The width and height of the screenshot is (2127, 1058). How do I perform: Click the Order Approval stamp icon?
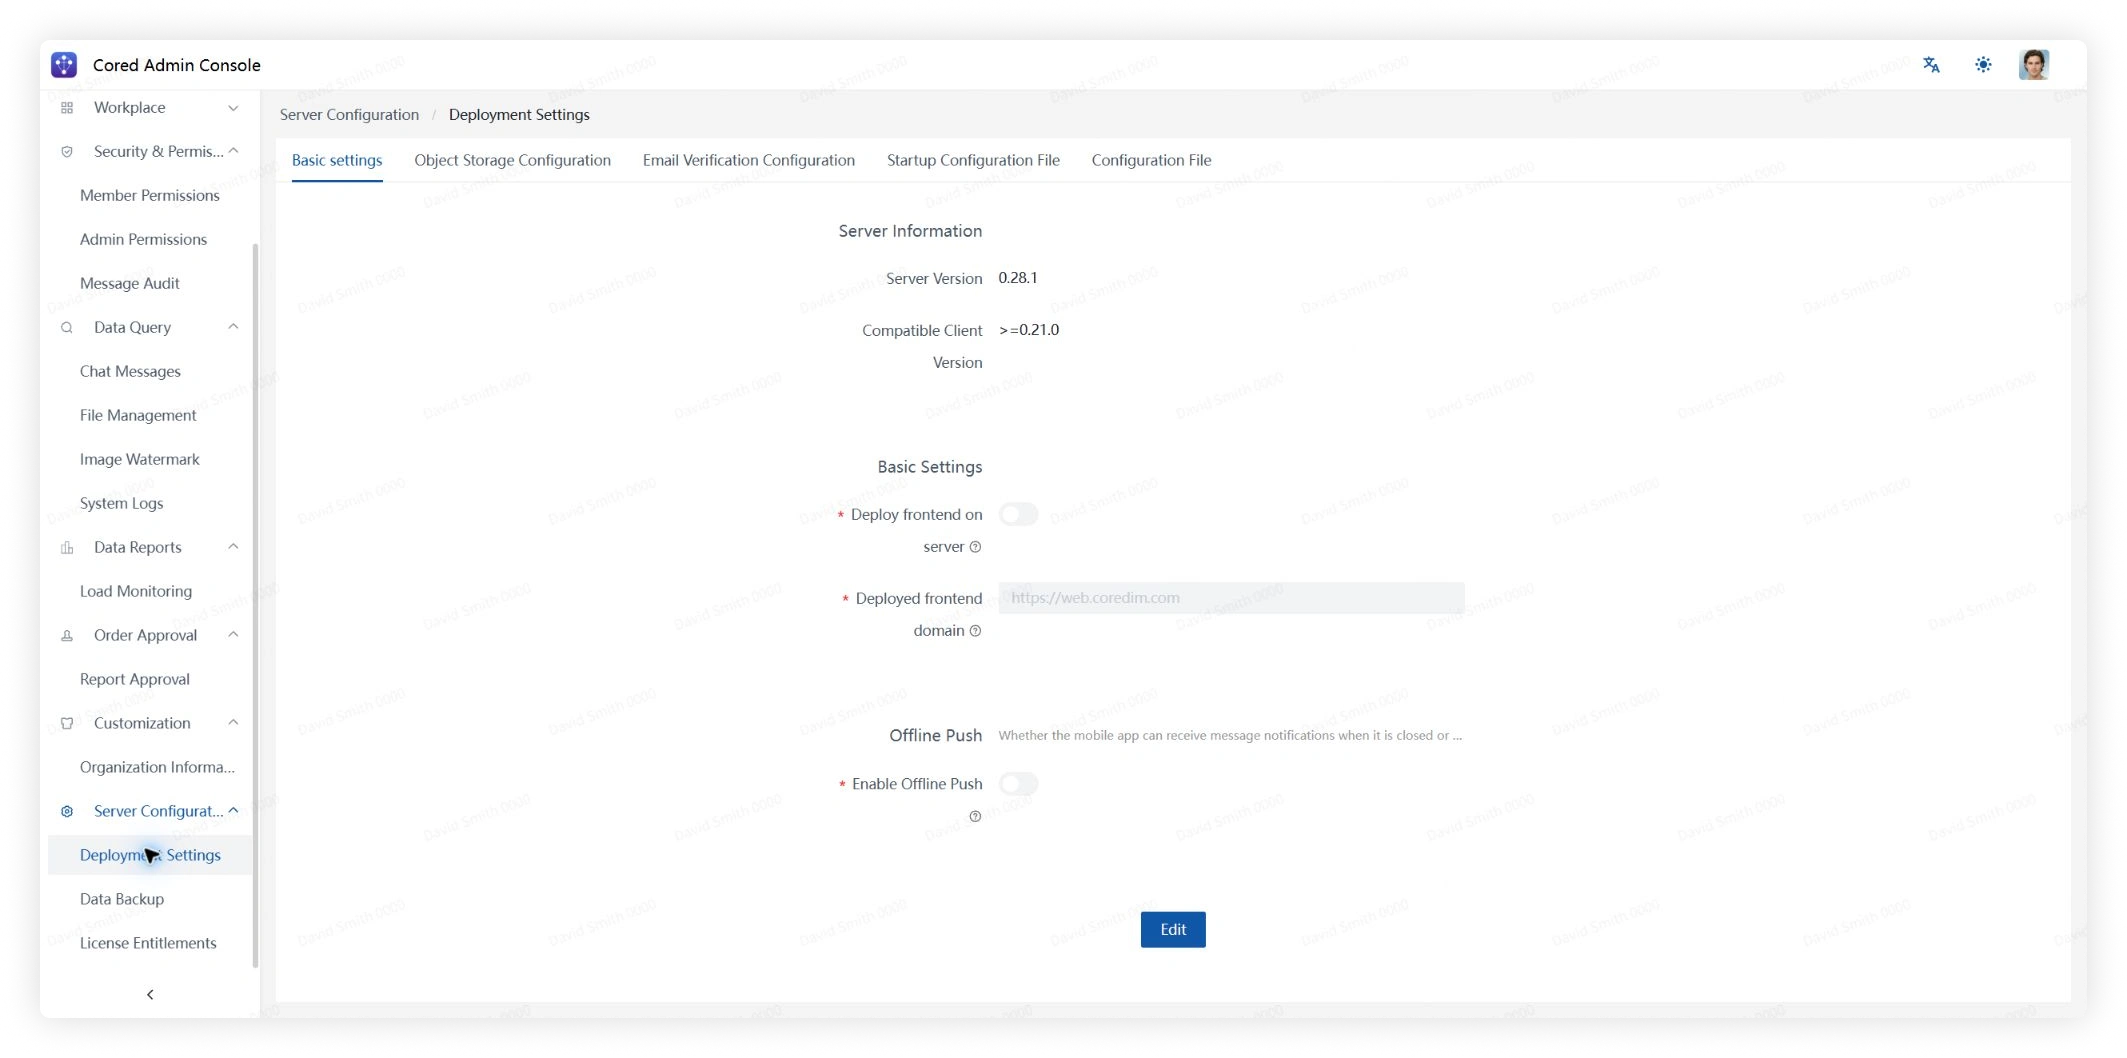point(67,636)
